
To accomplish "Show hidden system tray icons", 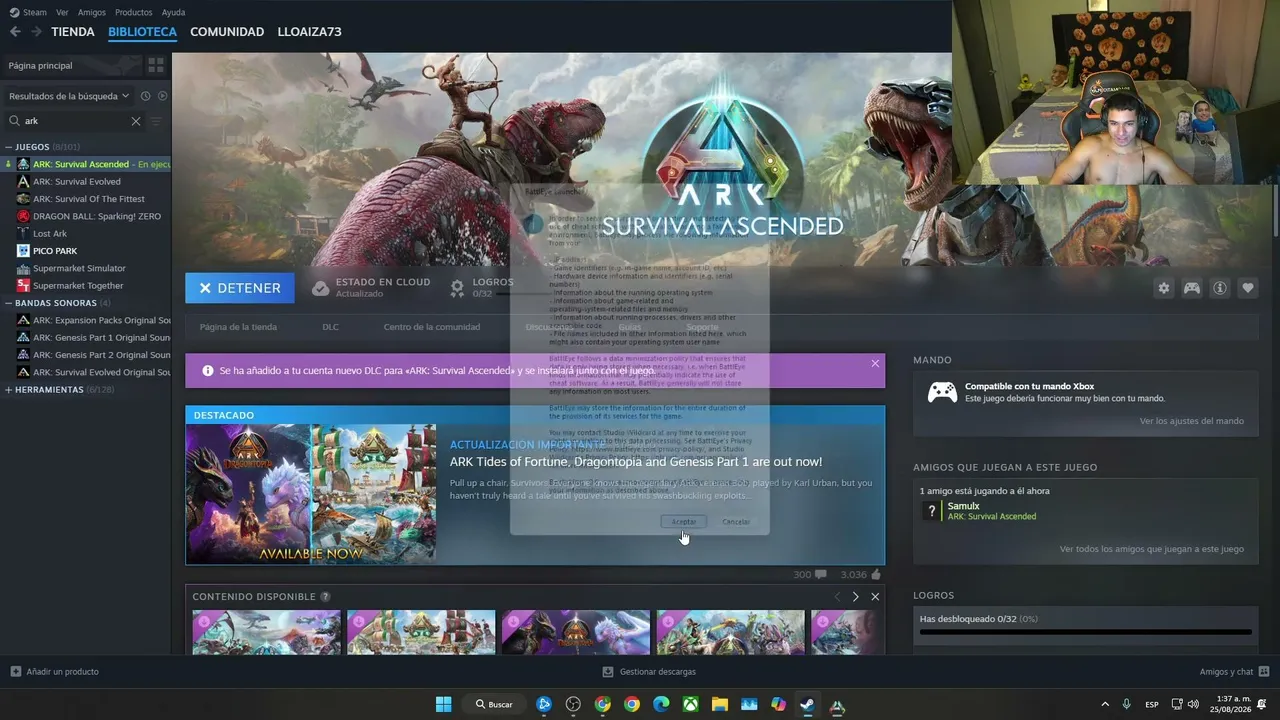I will point(1105,704).
